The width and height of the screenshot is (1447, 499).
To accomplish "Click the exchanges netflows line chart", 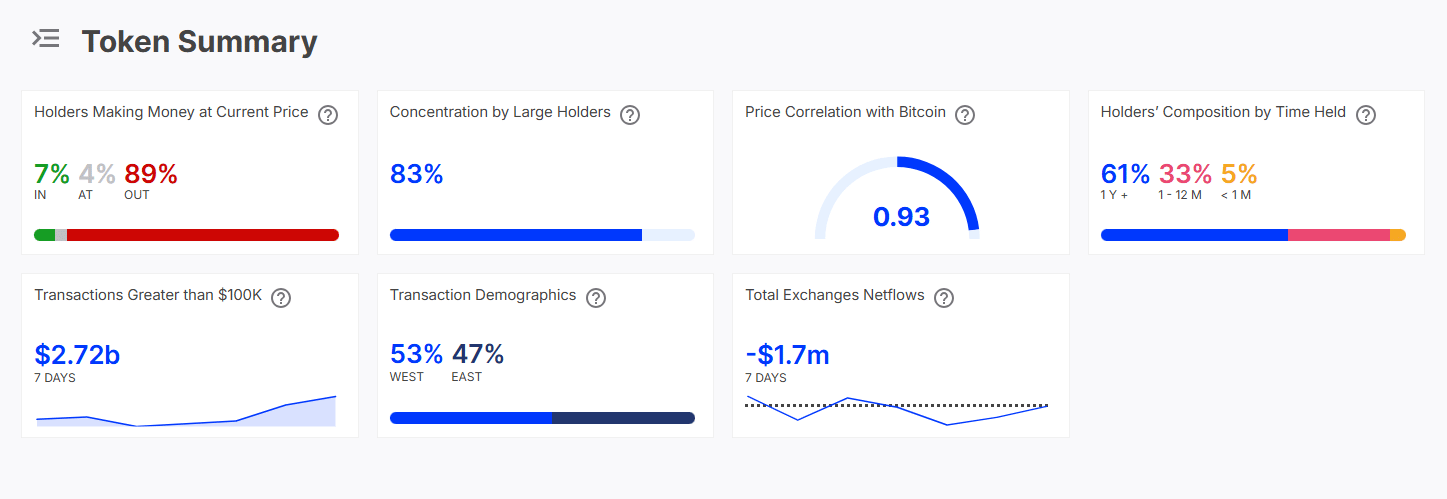I will click(x=897, y=408).
